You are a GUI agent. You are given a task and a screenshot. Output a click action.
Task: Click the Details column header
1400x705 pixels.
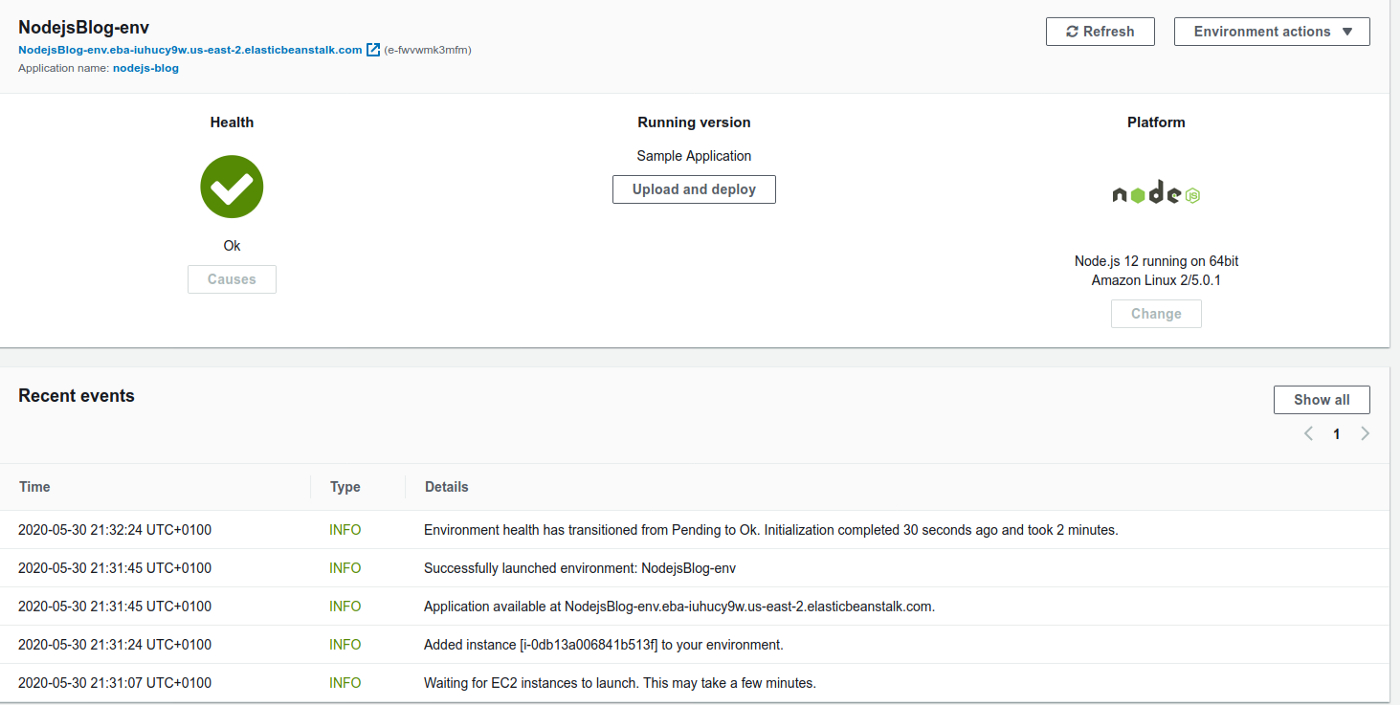(446, 487)
